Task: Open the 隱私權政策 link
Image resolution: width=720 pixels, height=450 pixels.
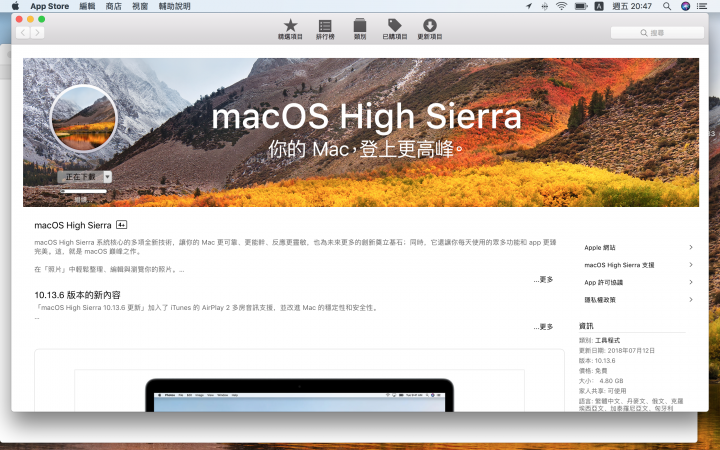Action: click(600, 300)
